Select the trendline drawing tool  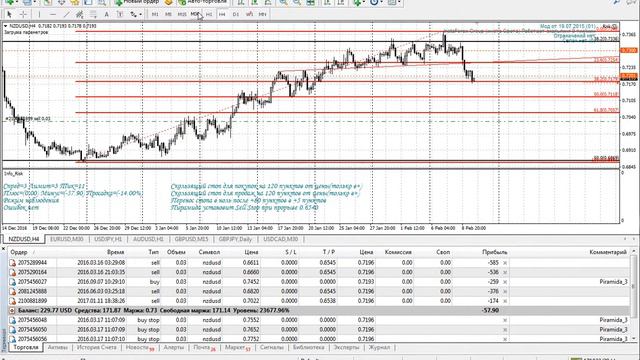click(66, 14)
